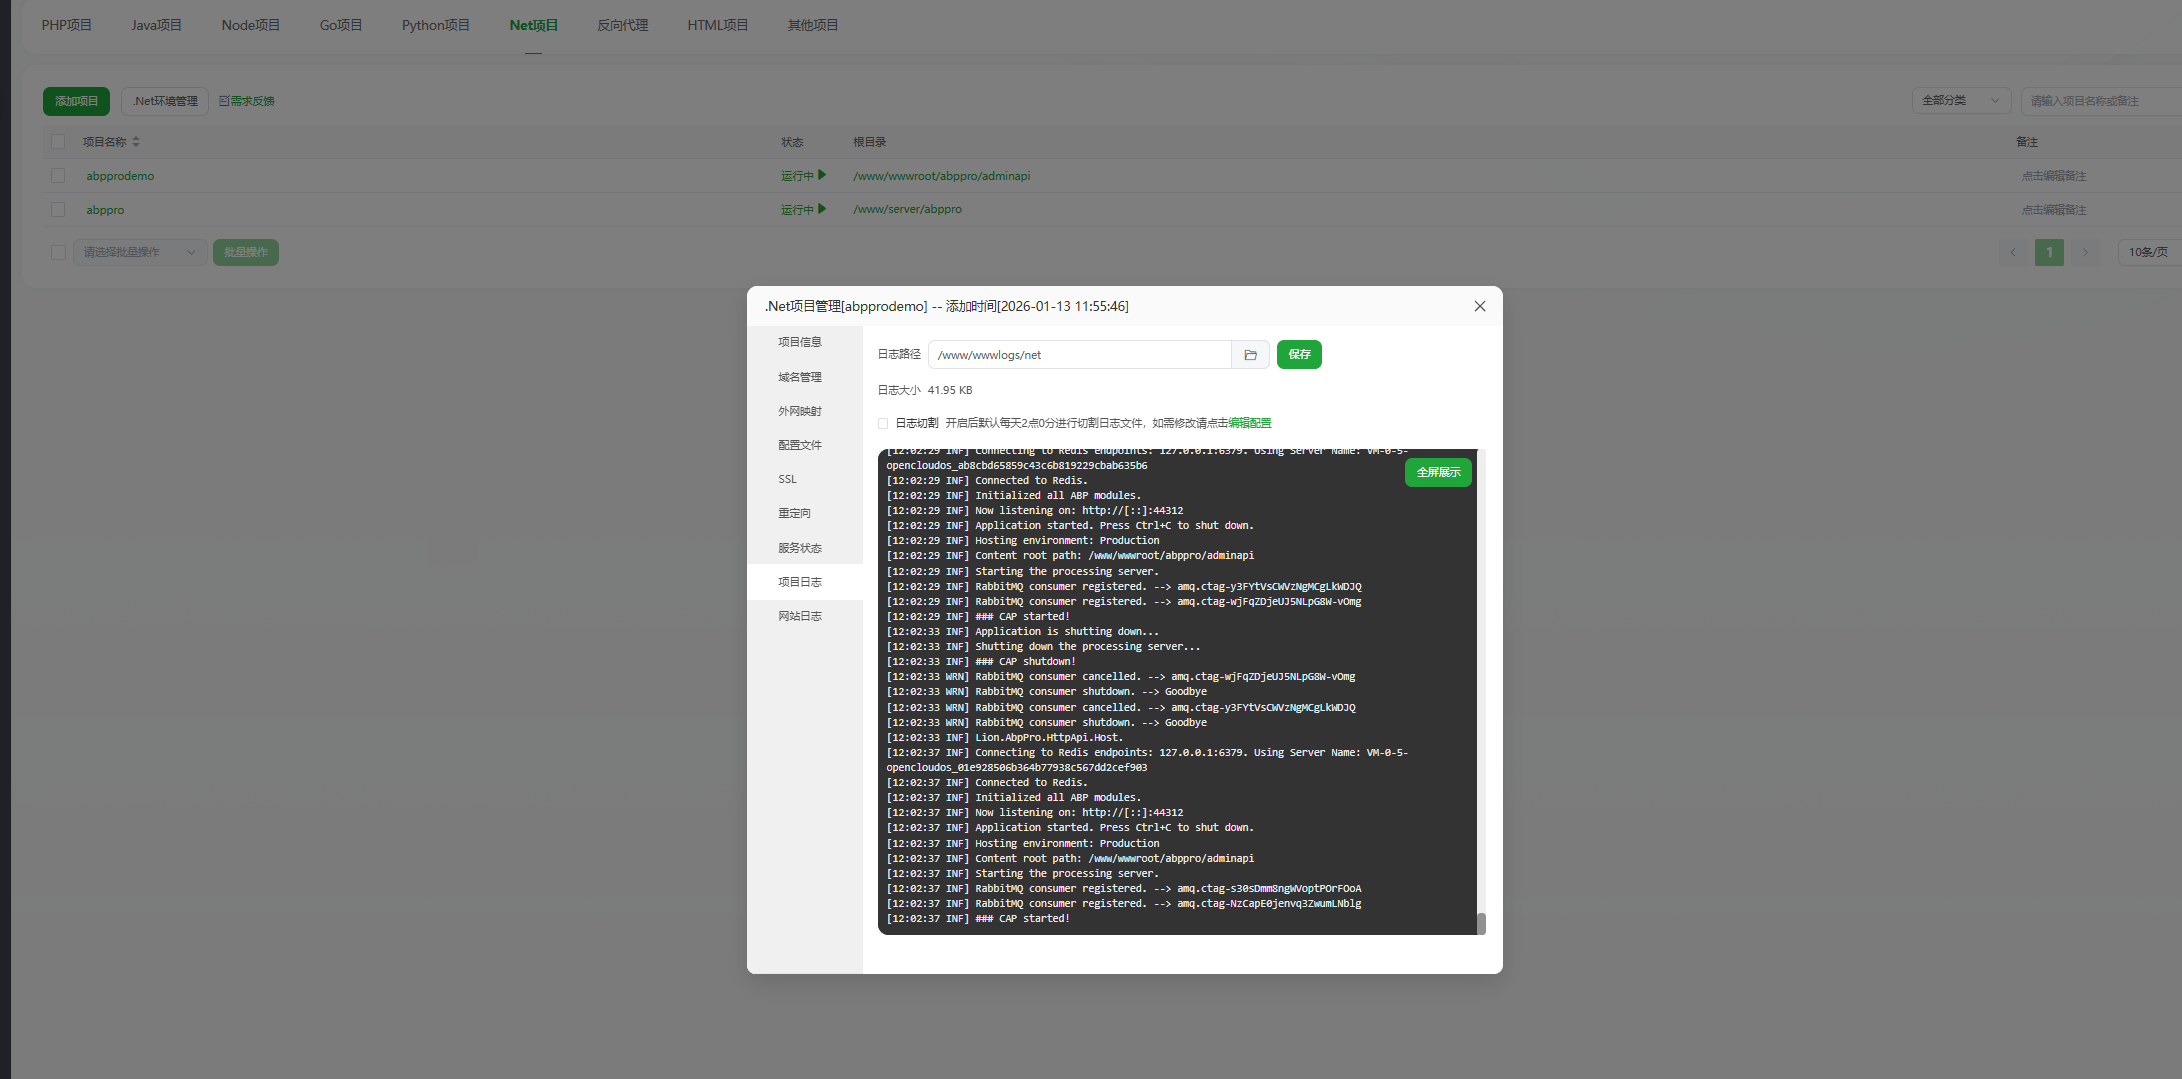Go to the next page arrow
The image size is (2182, 1079).
(2085, 252)
